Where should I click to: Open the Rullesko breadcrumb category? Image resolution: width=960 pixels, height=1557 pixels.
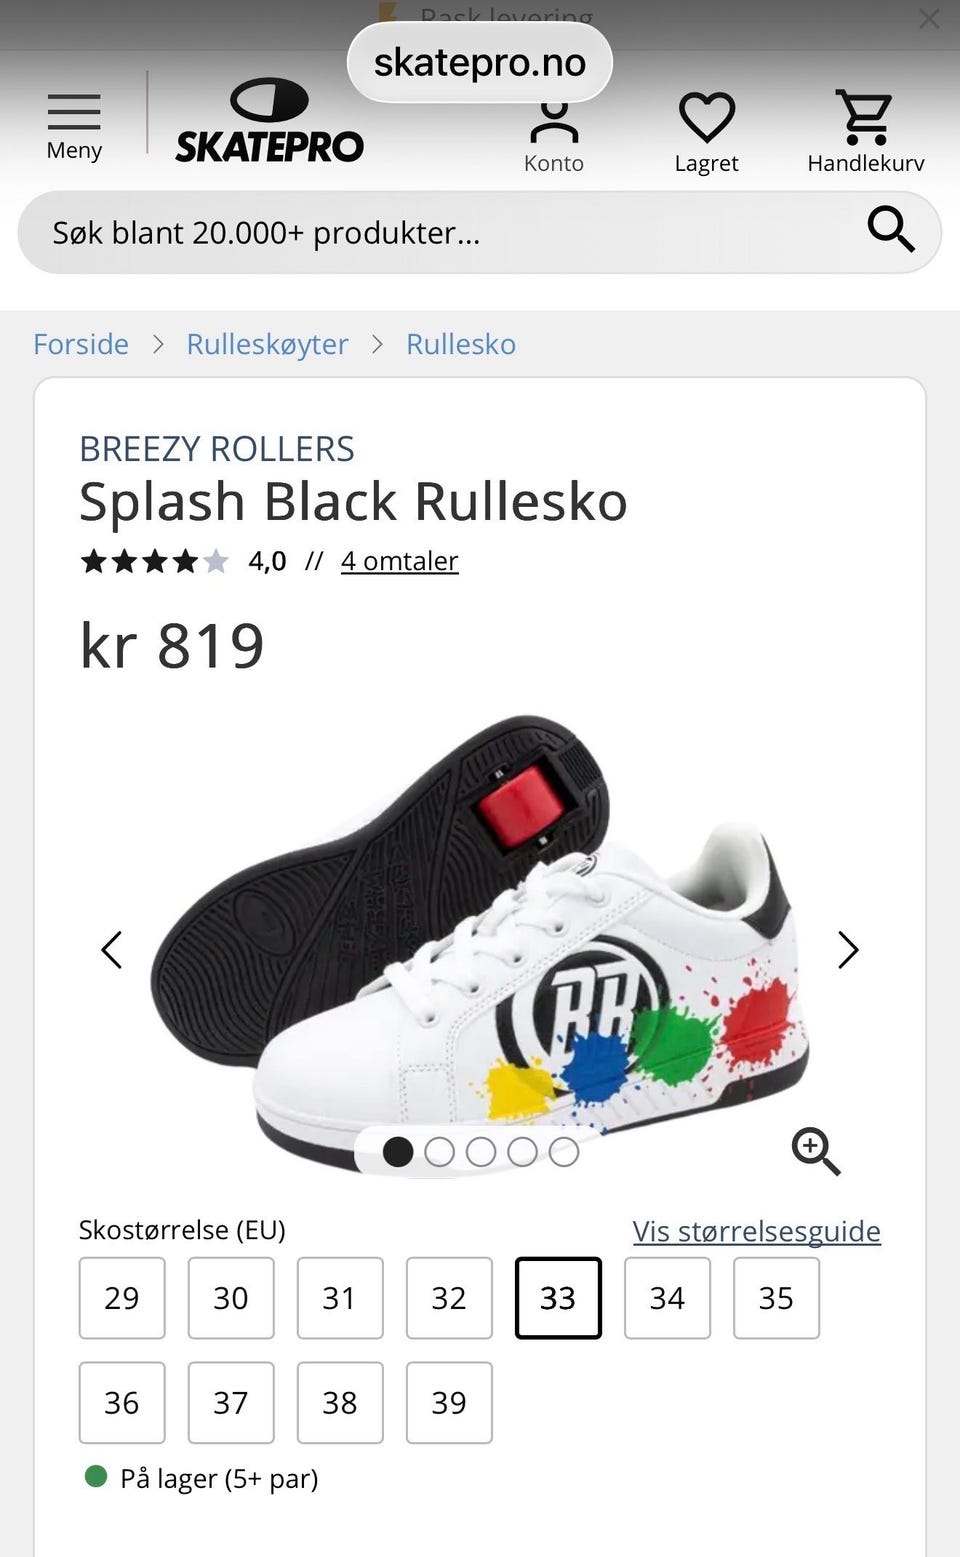(x=461, y=344)
